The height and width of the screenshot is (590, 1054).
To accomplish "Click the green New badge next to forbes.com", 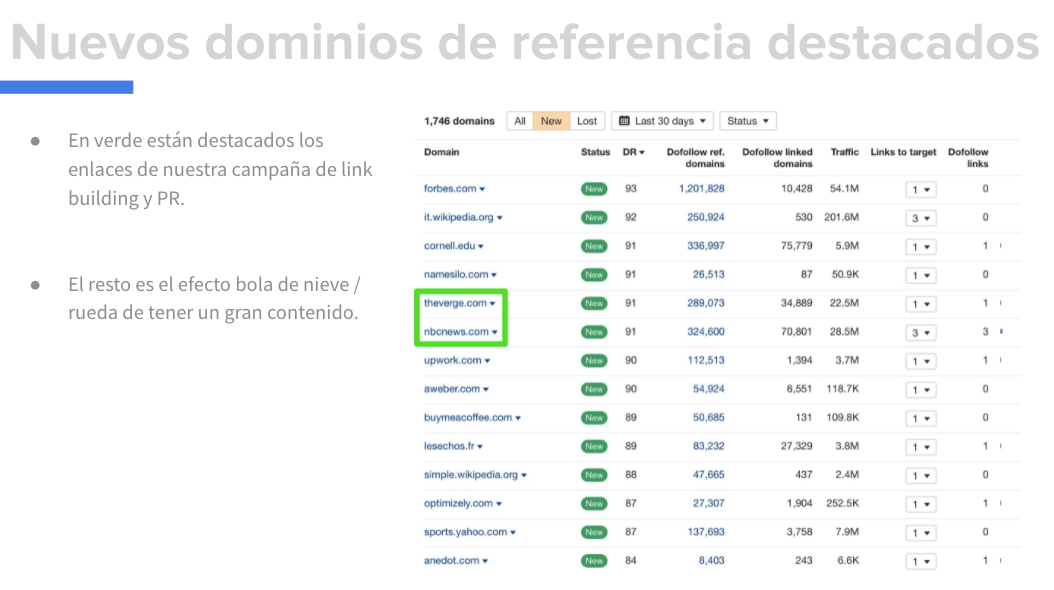I will coord(593,188).
